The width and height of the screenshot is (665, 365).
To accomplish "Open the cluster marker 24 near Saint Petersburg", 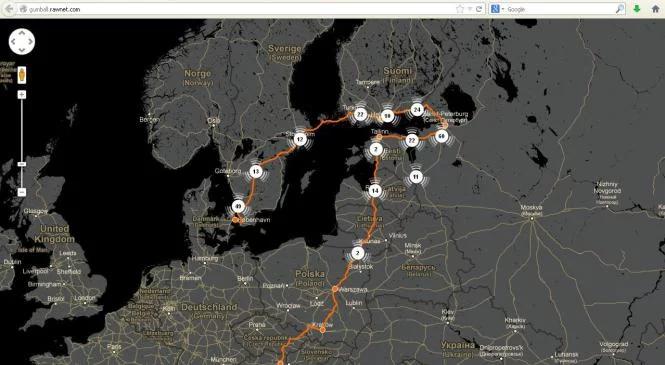I will (x=417, y=110).
